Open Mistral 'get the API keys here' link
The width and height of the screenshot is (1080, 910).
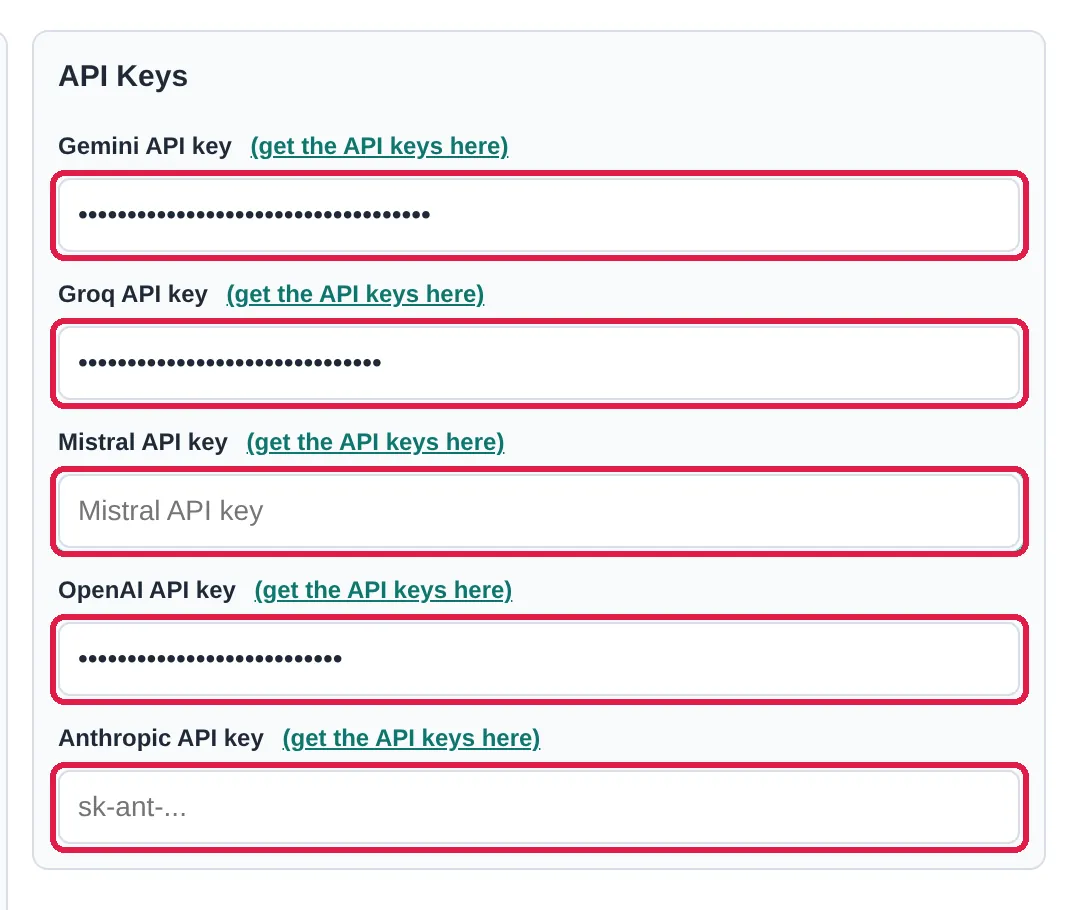375,442
